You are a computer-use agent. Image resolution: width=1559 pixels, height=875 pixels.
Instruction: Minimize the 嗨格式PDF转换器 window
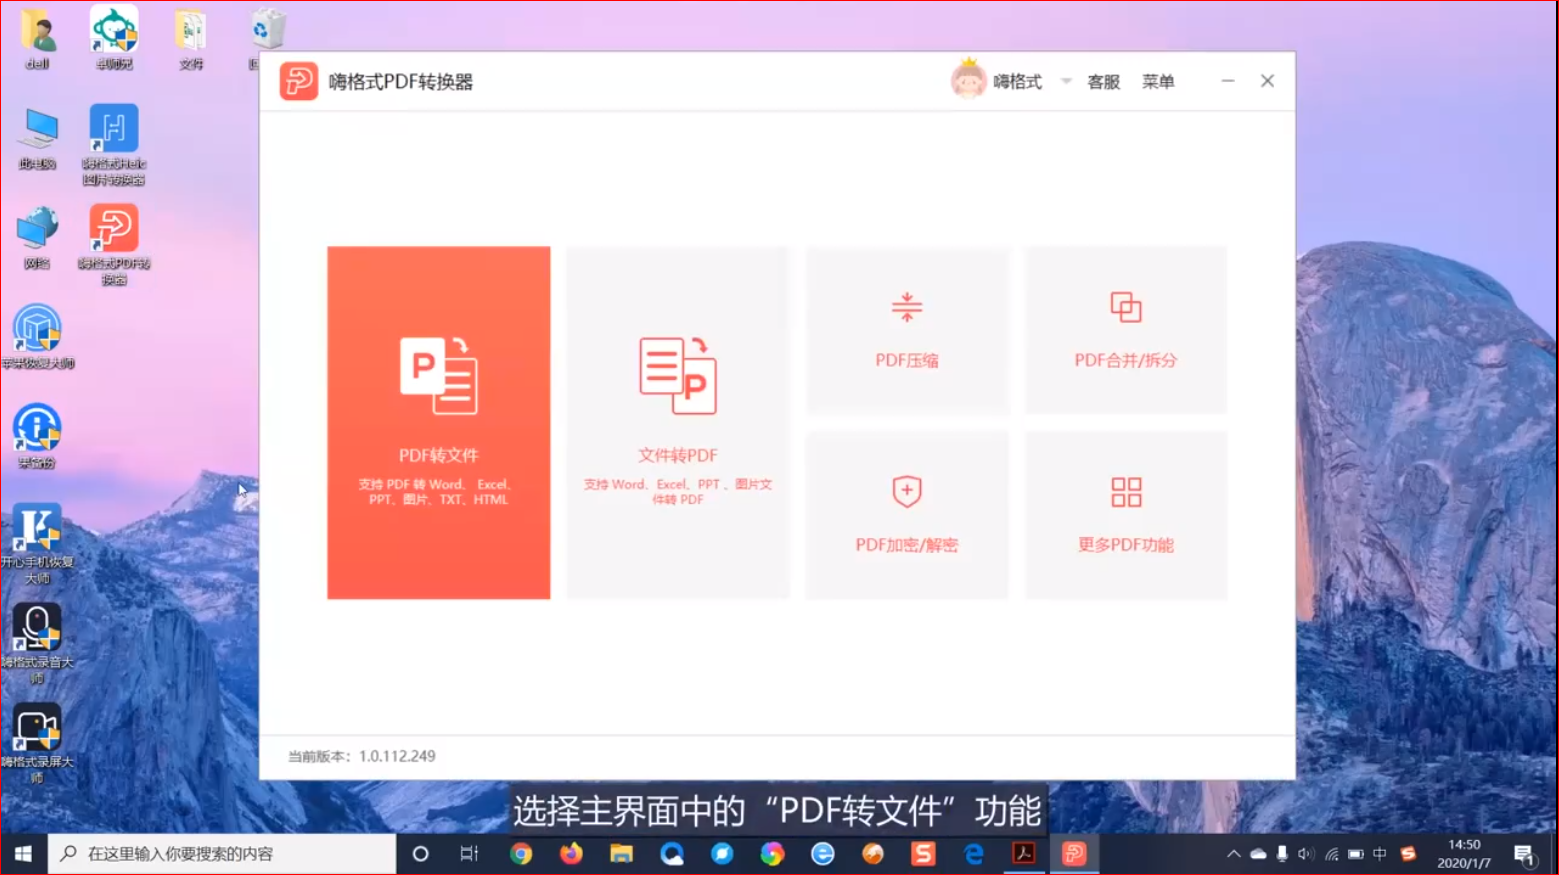[x=1228, y=81]
